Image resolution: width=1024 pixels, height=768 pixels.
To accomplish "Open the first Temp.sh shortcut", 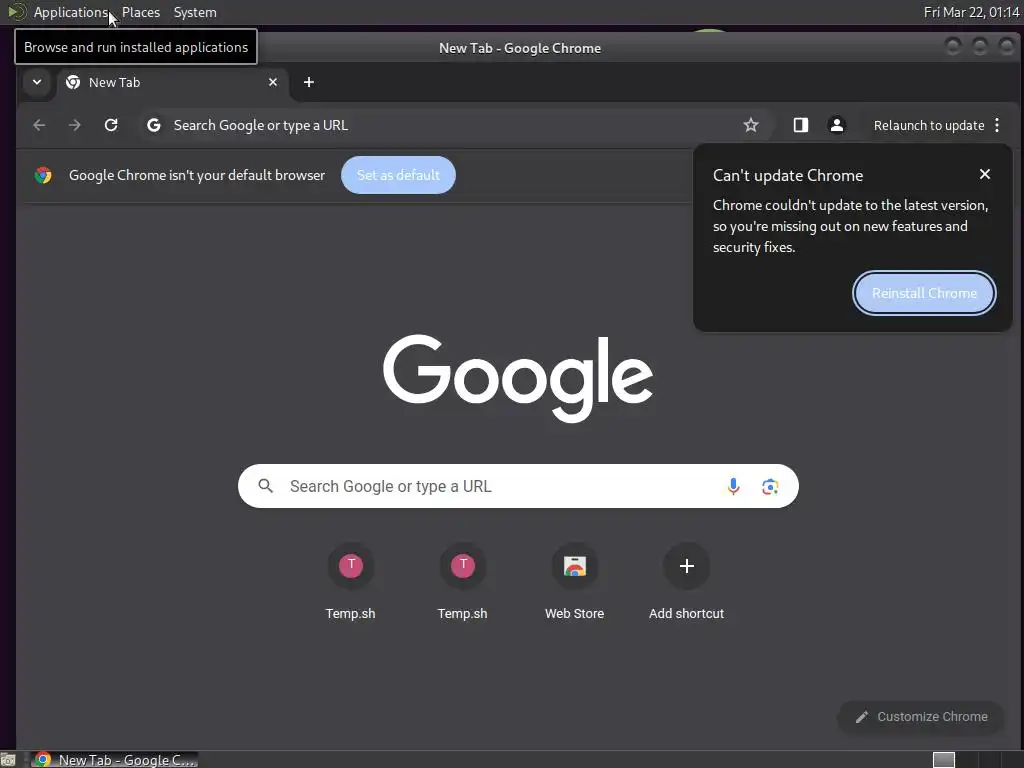I will pos(351,581).
